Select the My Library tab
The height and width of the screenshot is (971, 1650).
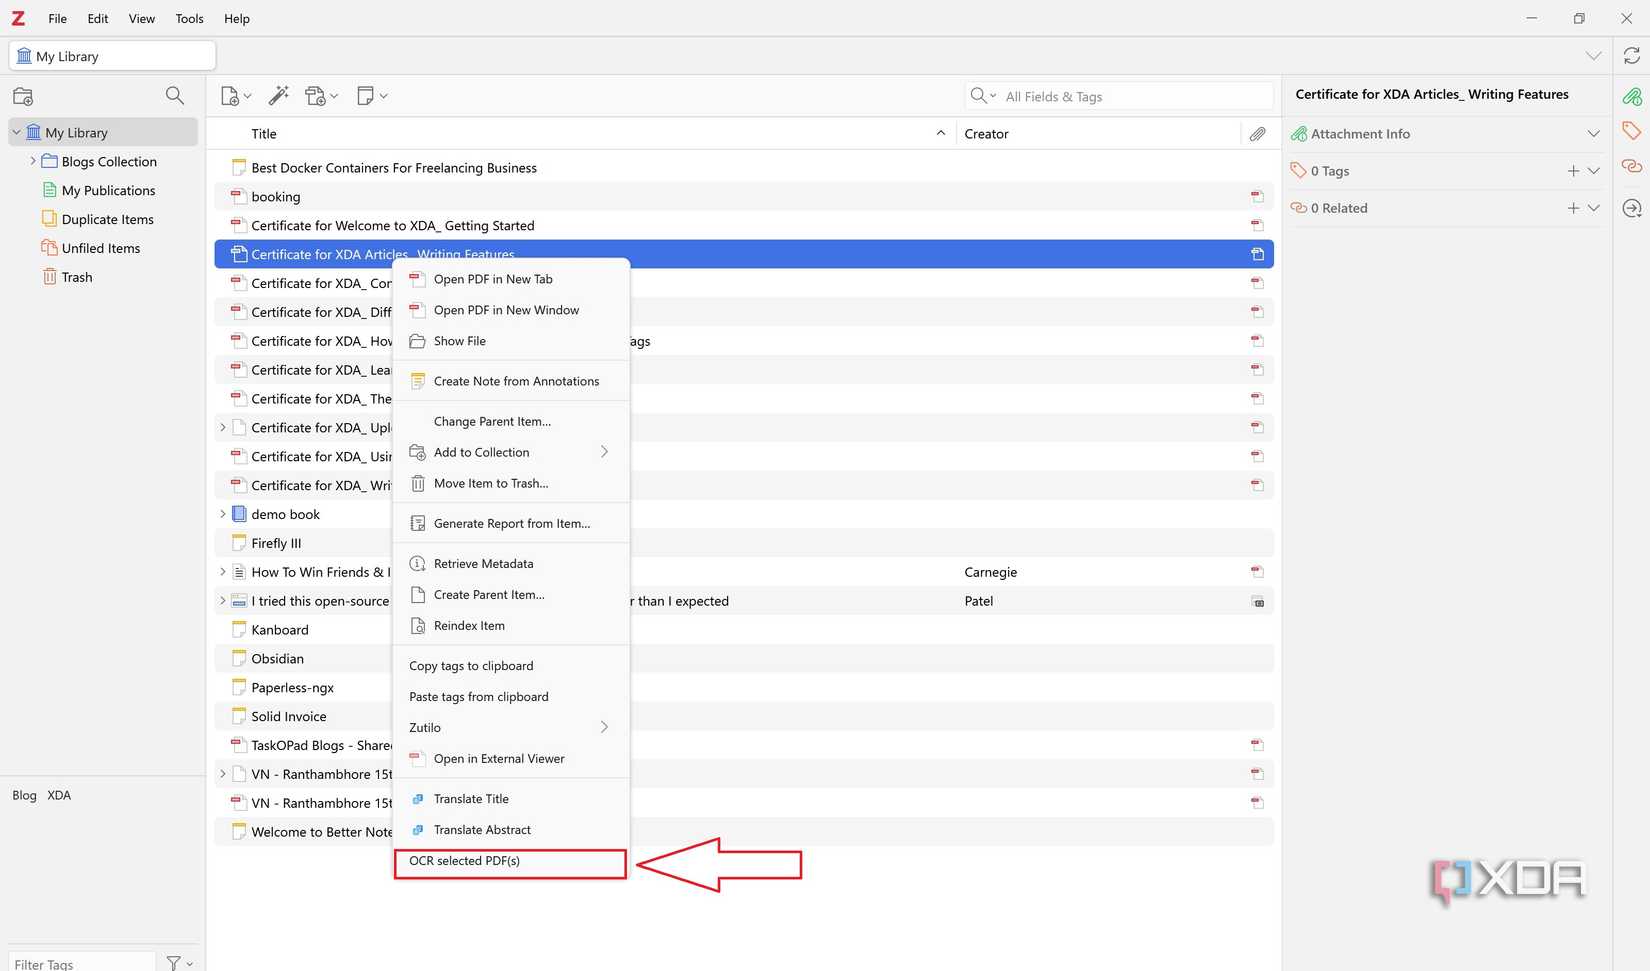(x=113, y=56)
